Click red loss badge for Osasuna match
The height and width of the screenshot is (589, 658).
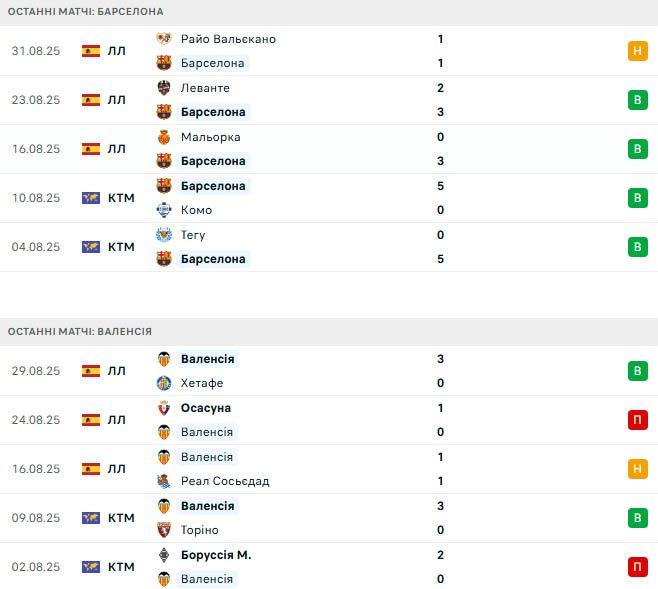[x=637, y=420]
